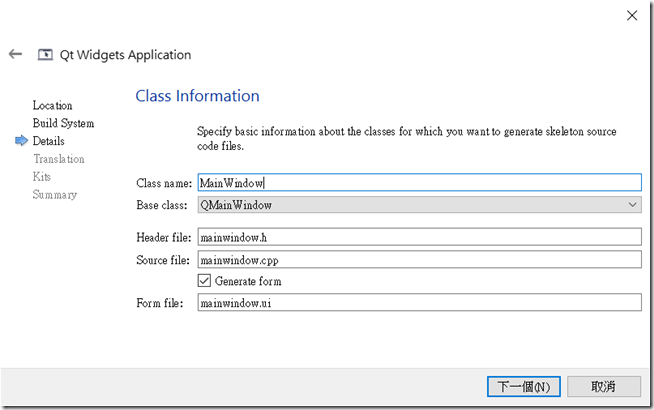Uncheck the Generate form checkbox
This screenshot has height=410, width=654.
click(204, 281)
